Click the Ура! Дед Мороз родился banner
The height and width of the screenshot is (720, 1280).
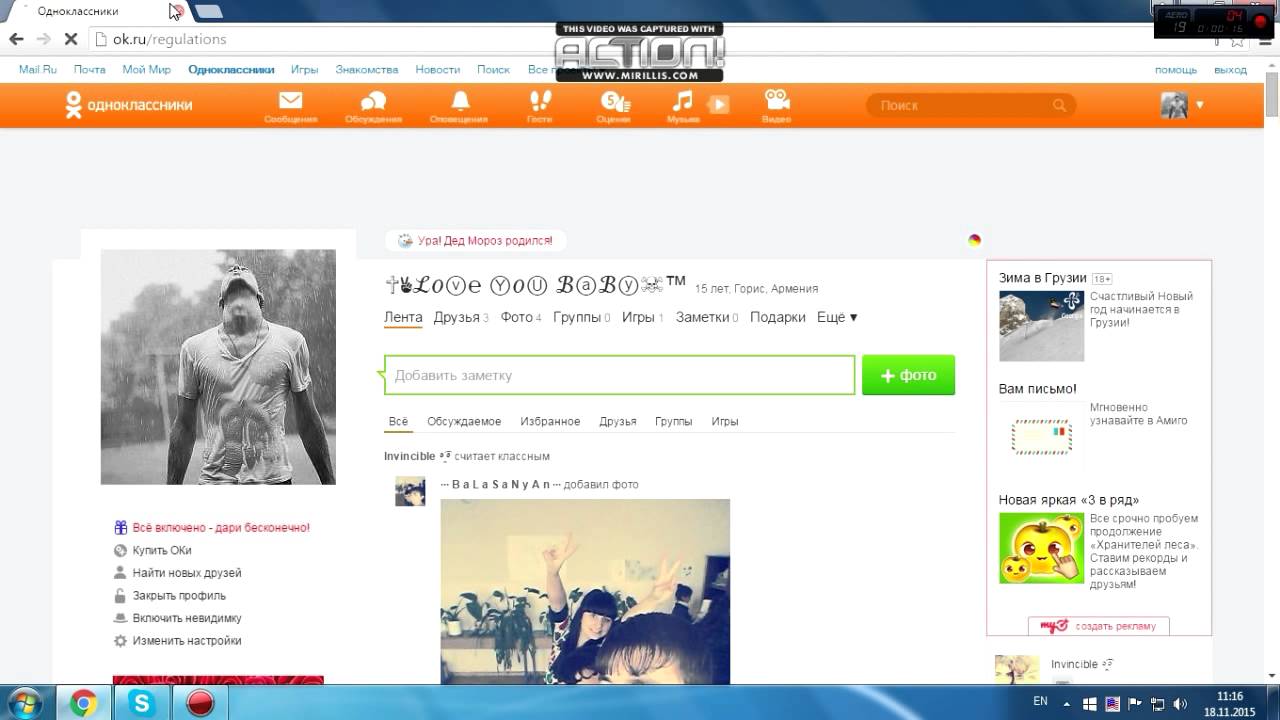tap(475, 241)
